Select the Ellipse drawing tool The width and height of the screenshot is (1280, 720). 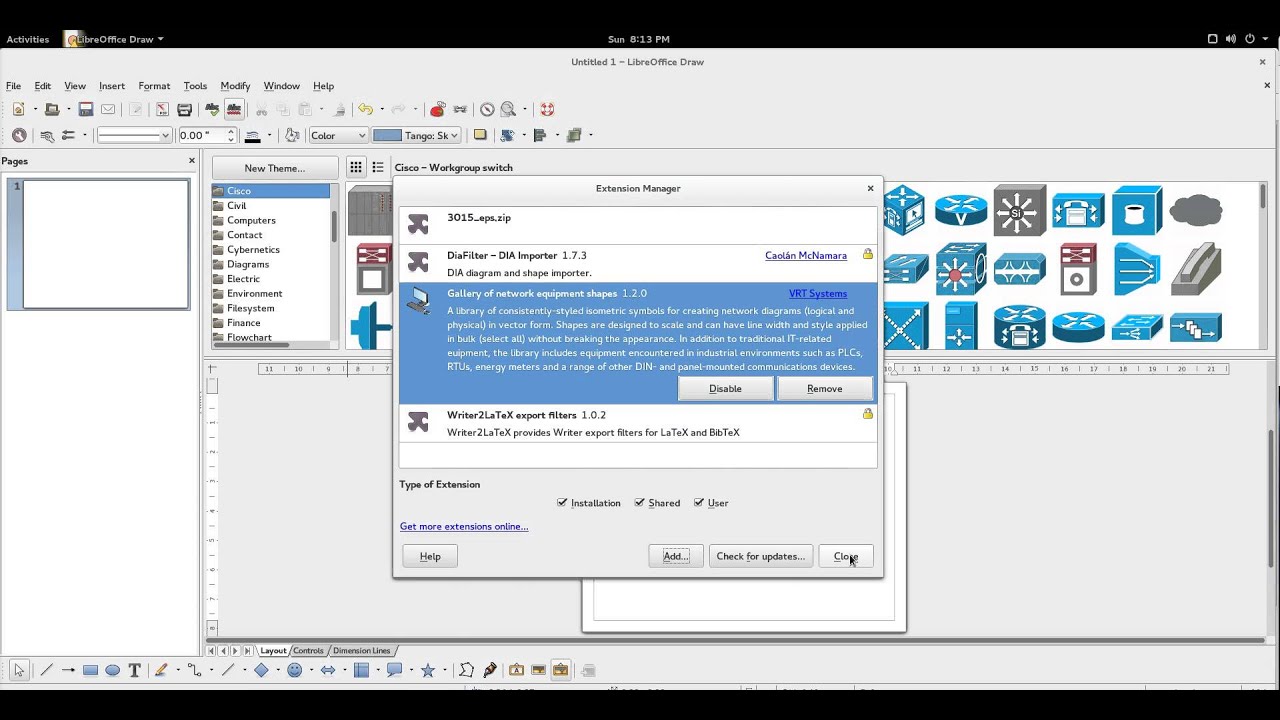[x=112, y=670]
